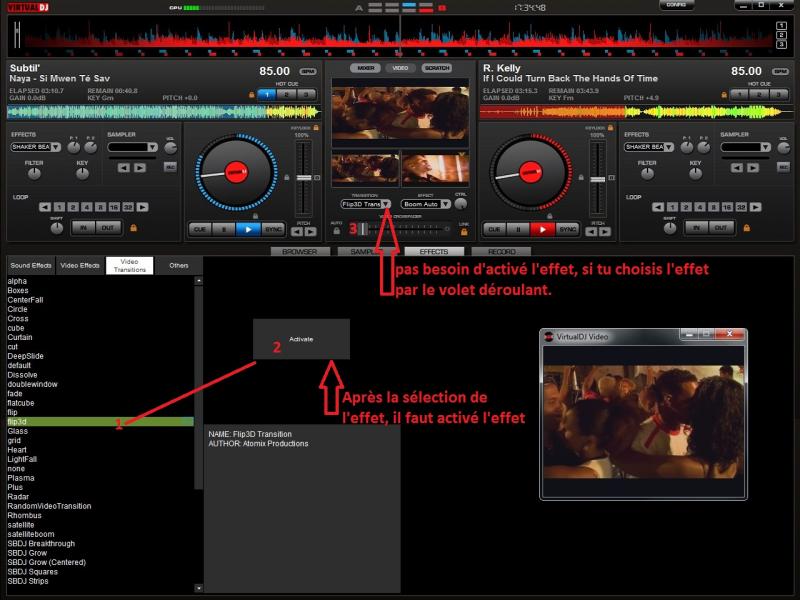Click right sampler next arrow
The height and width of the screenshot is (600, 800).
(753, 167)
